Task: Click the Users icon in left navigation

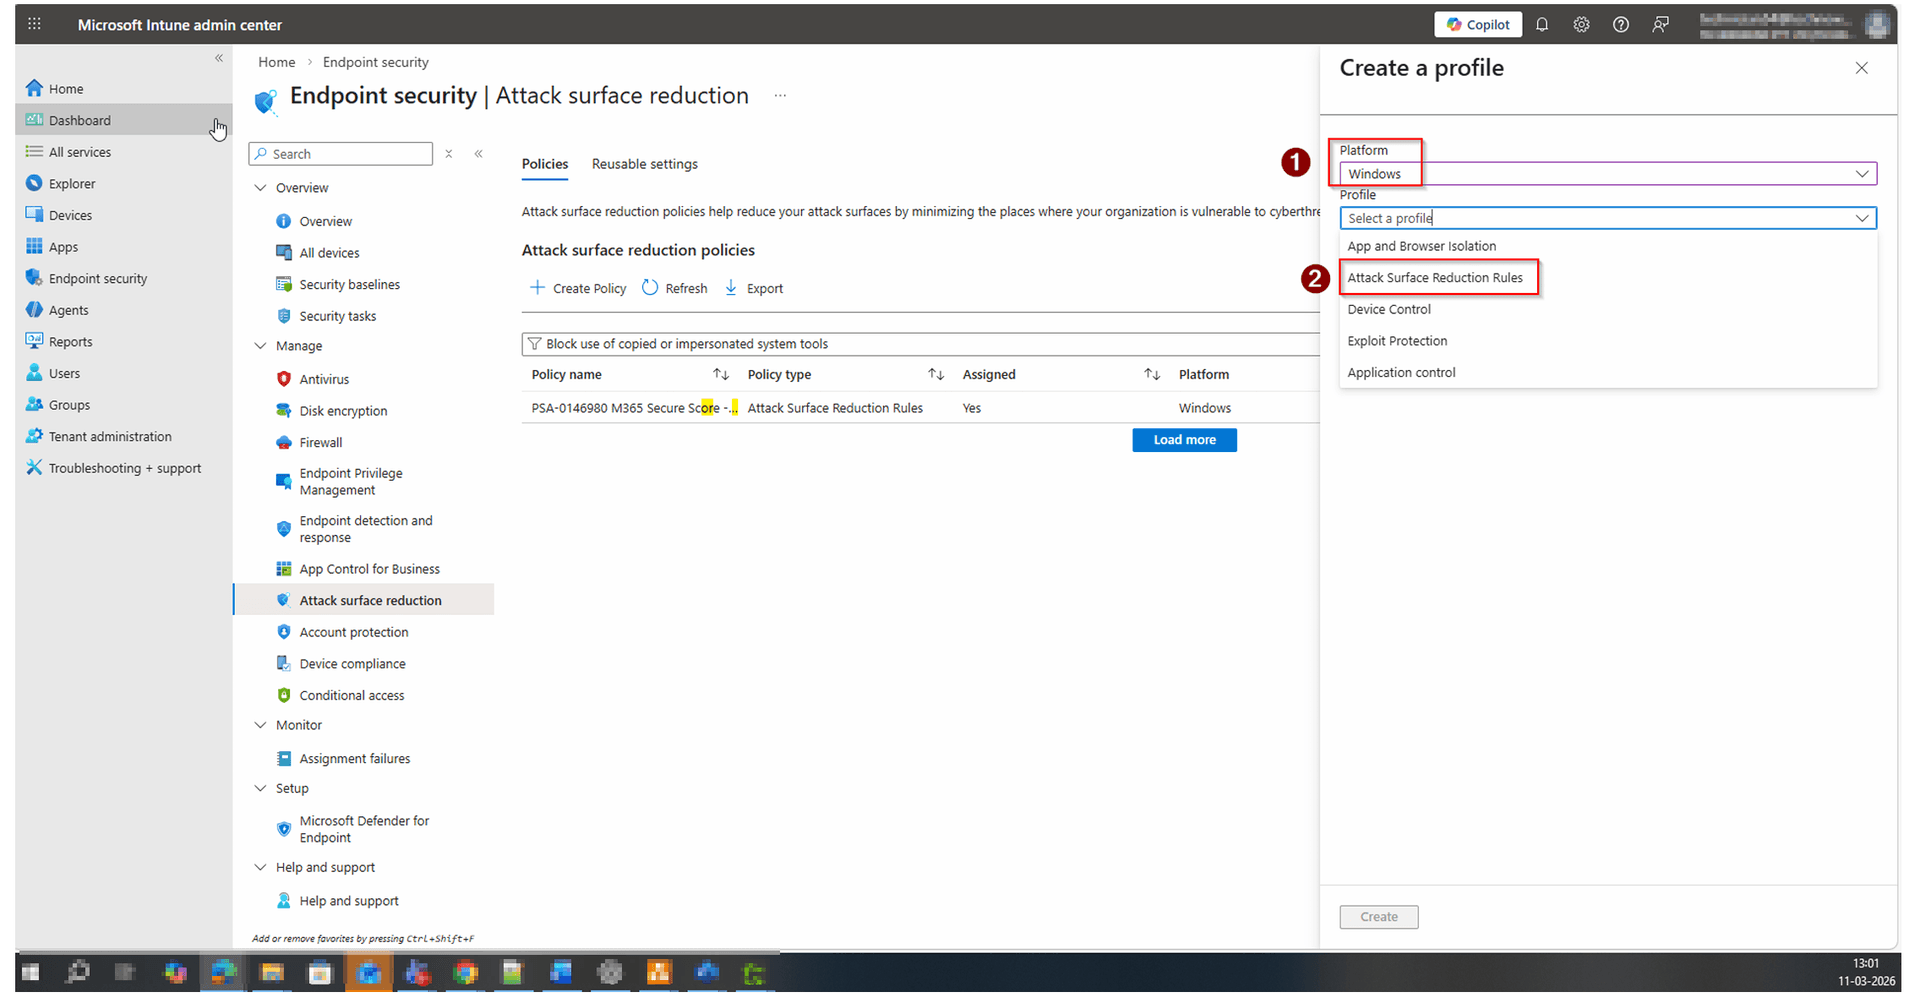Action: coord(34,373)
